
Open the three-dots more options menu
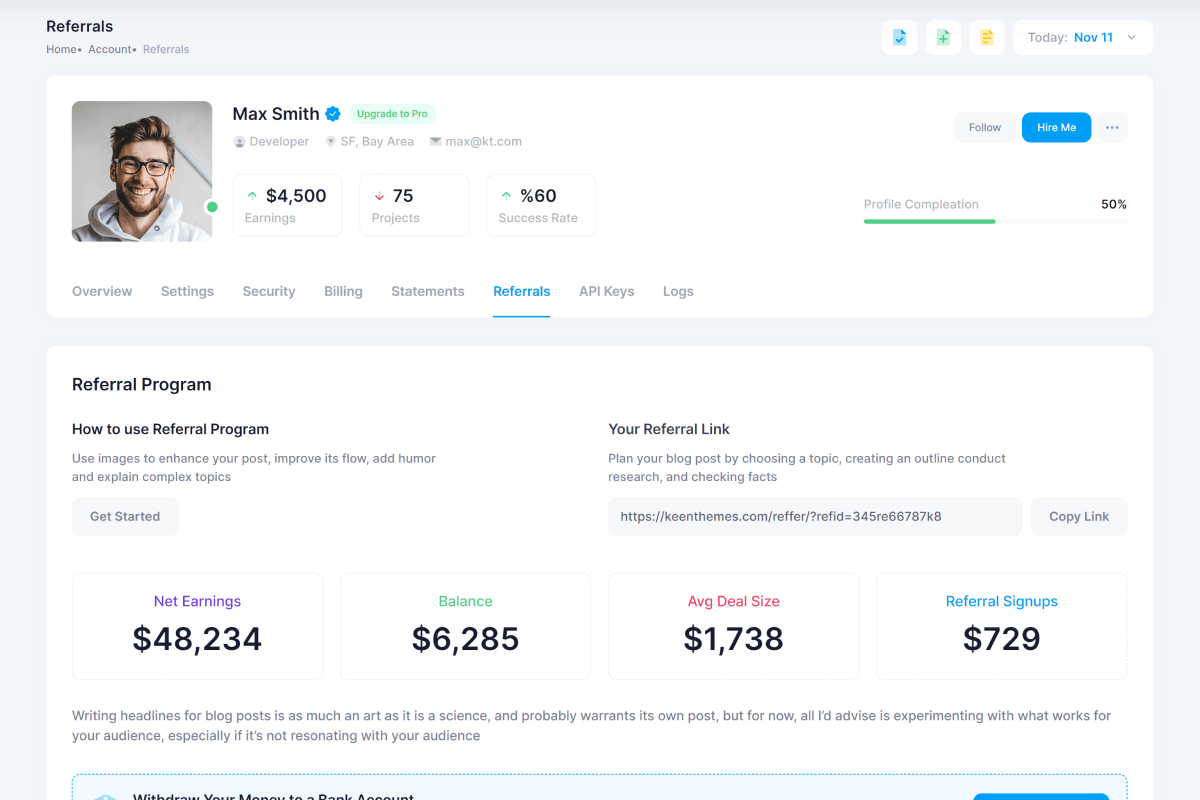pos(1112,128)
